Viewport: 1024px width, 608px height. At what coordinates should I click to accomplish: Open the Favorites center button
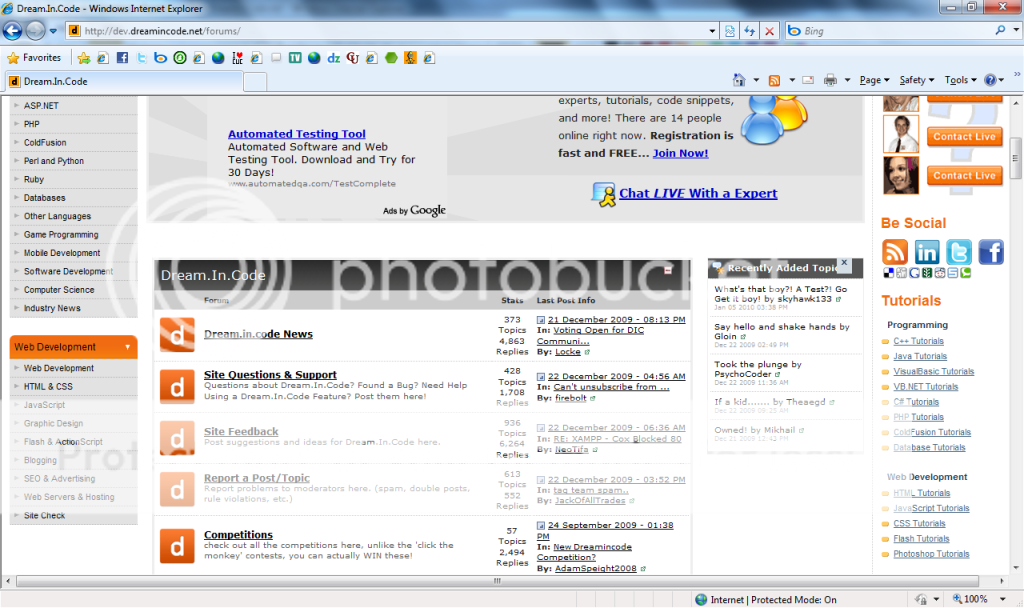pos(34,57)
